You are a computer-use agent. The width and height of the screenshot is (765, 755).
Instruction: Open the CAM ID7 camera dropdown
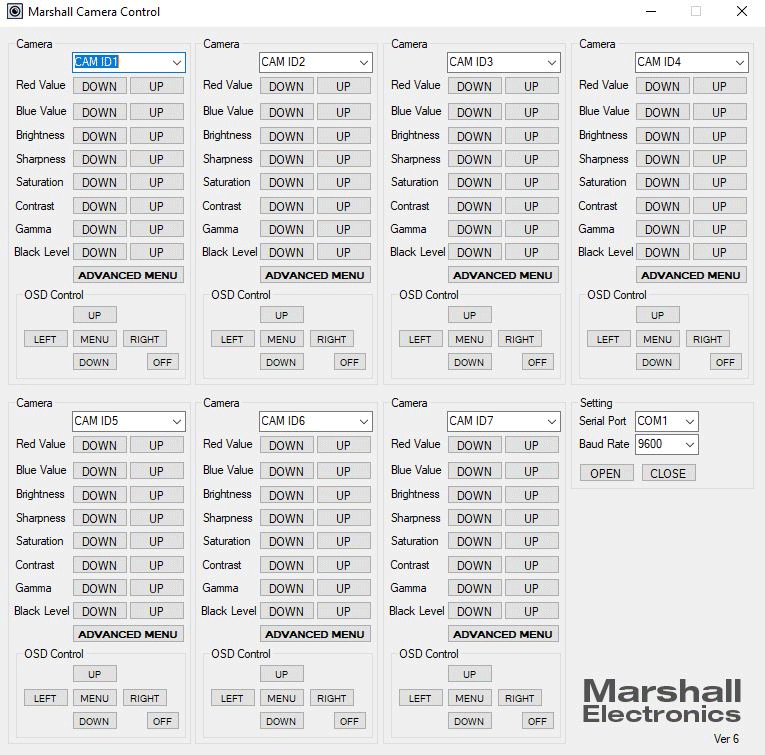(503, 421)
